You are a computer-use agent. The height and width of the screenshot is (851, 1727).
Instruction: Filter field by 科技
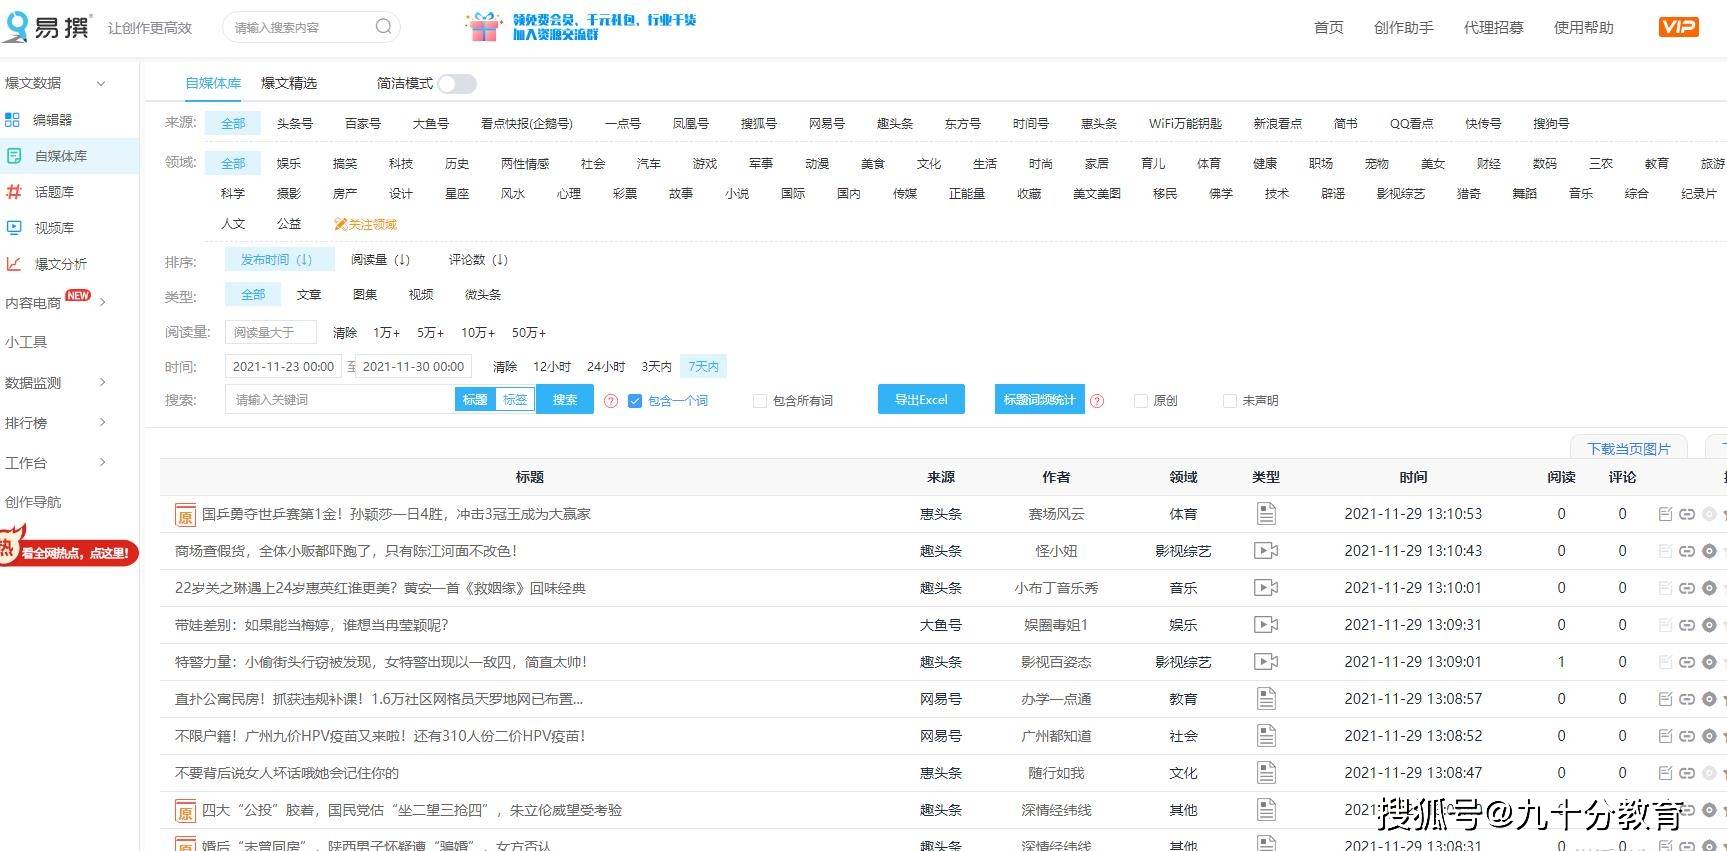[401, 164]
